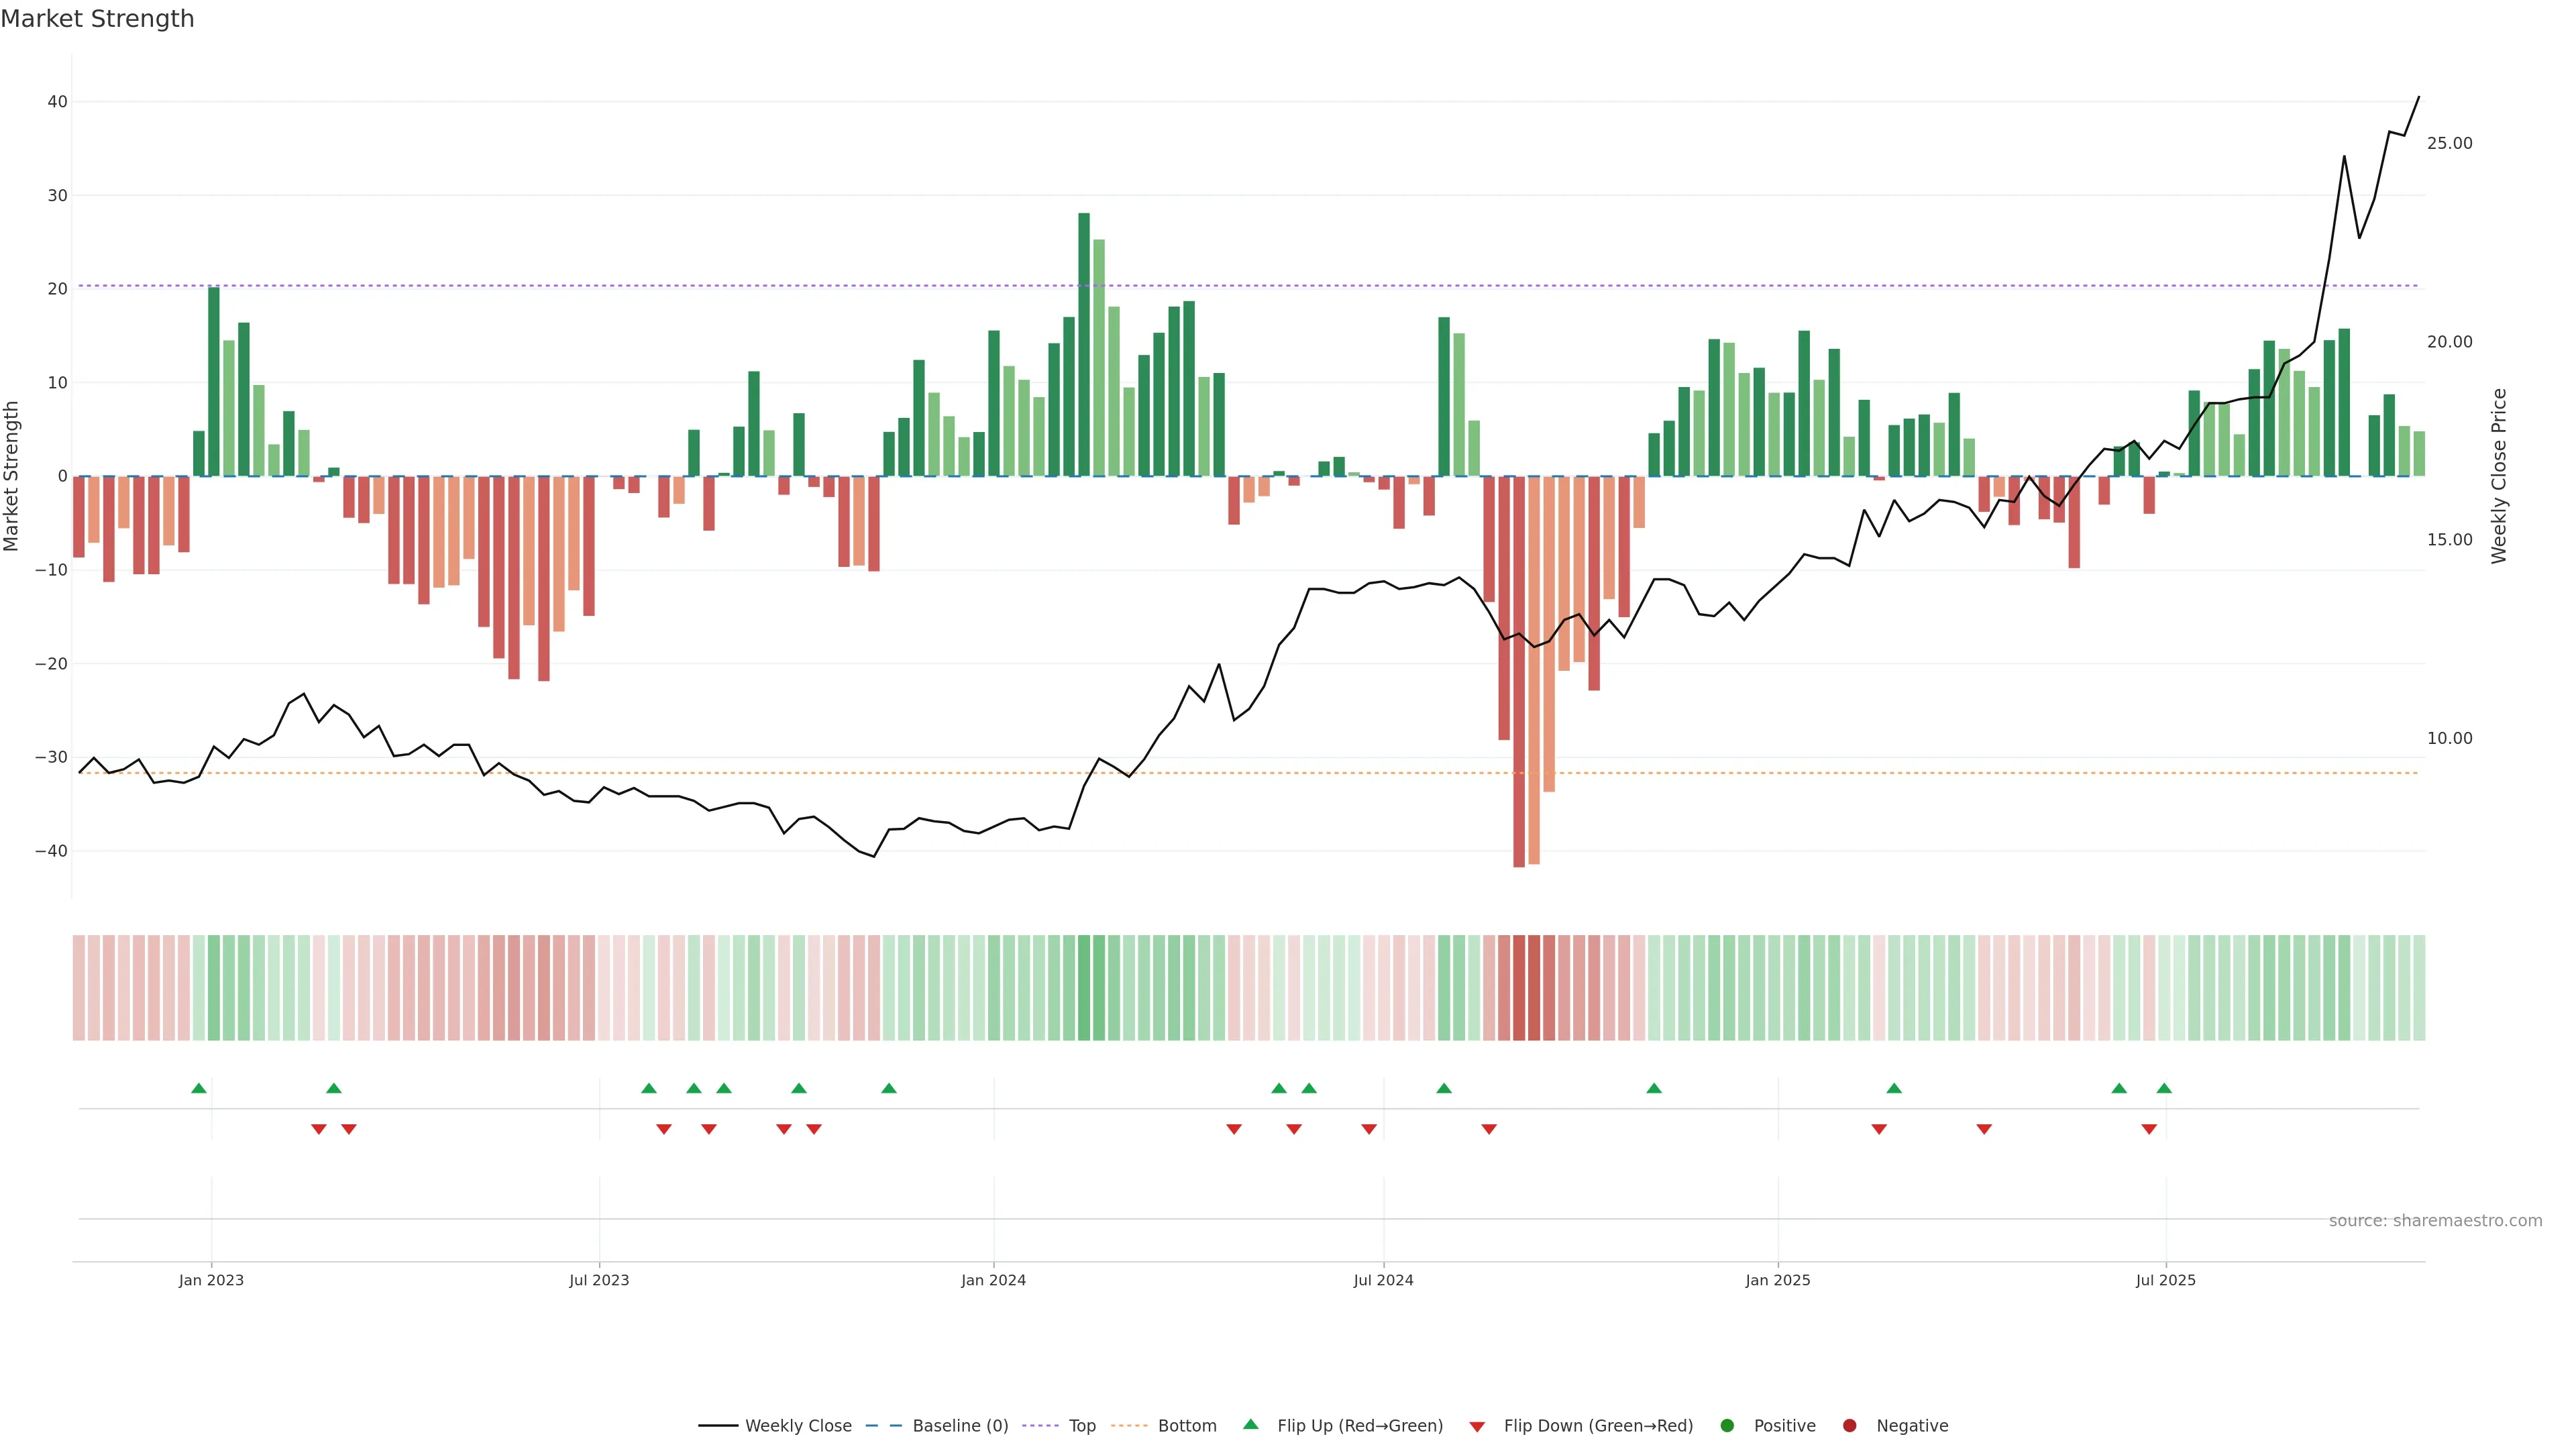Viewport: 2576px width, 1449px height.
Task: Click the rightmost red flip-down triangle marker
Action: [x=2149, y=1129]
